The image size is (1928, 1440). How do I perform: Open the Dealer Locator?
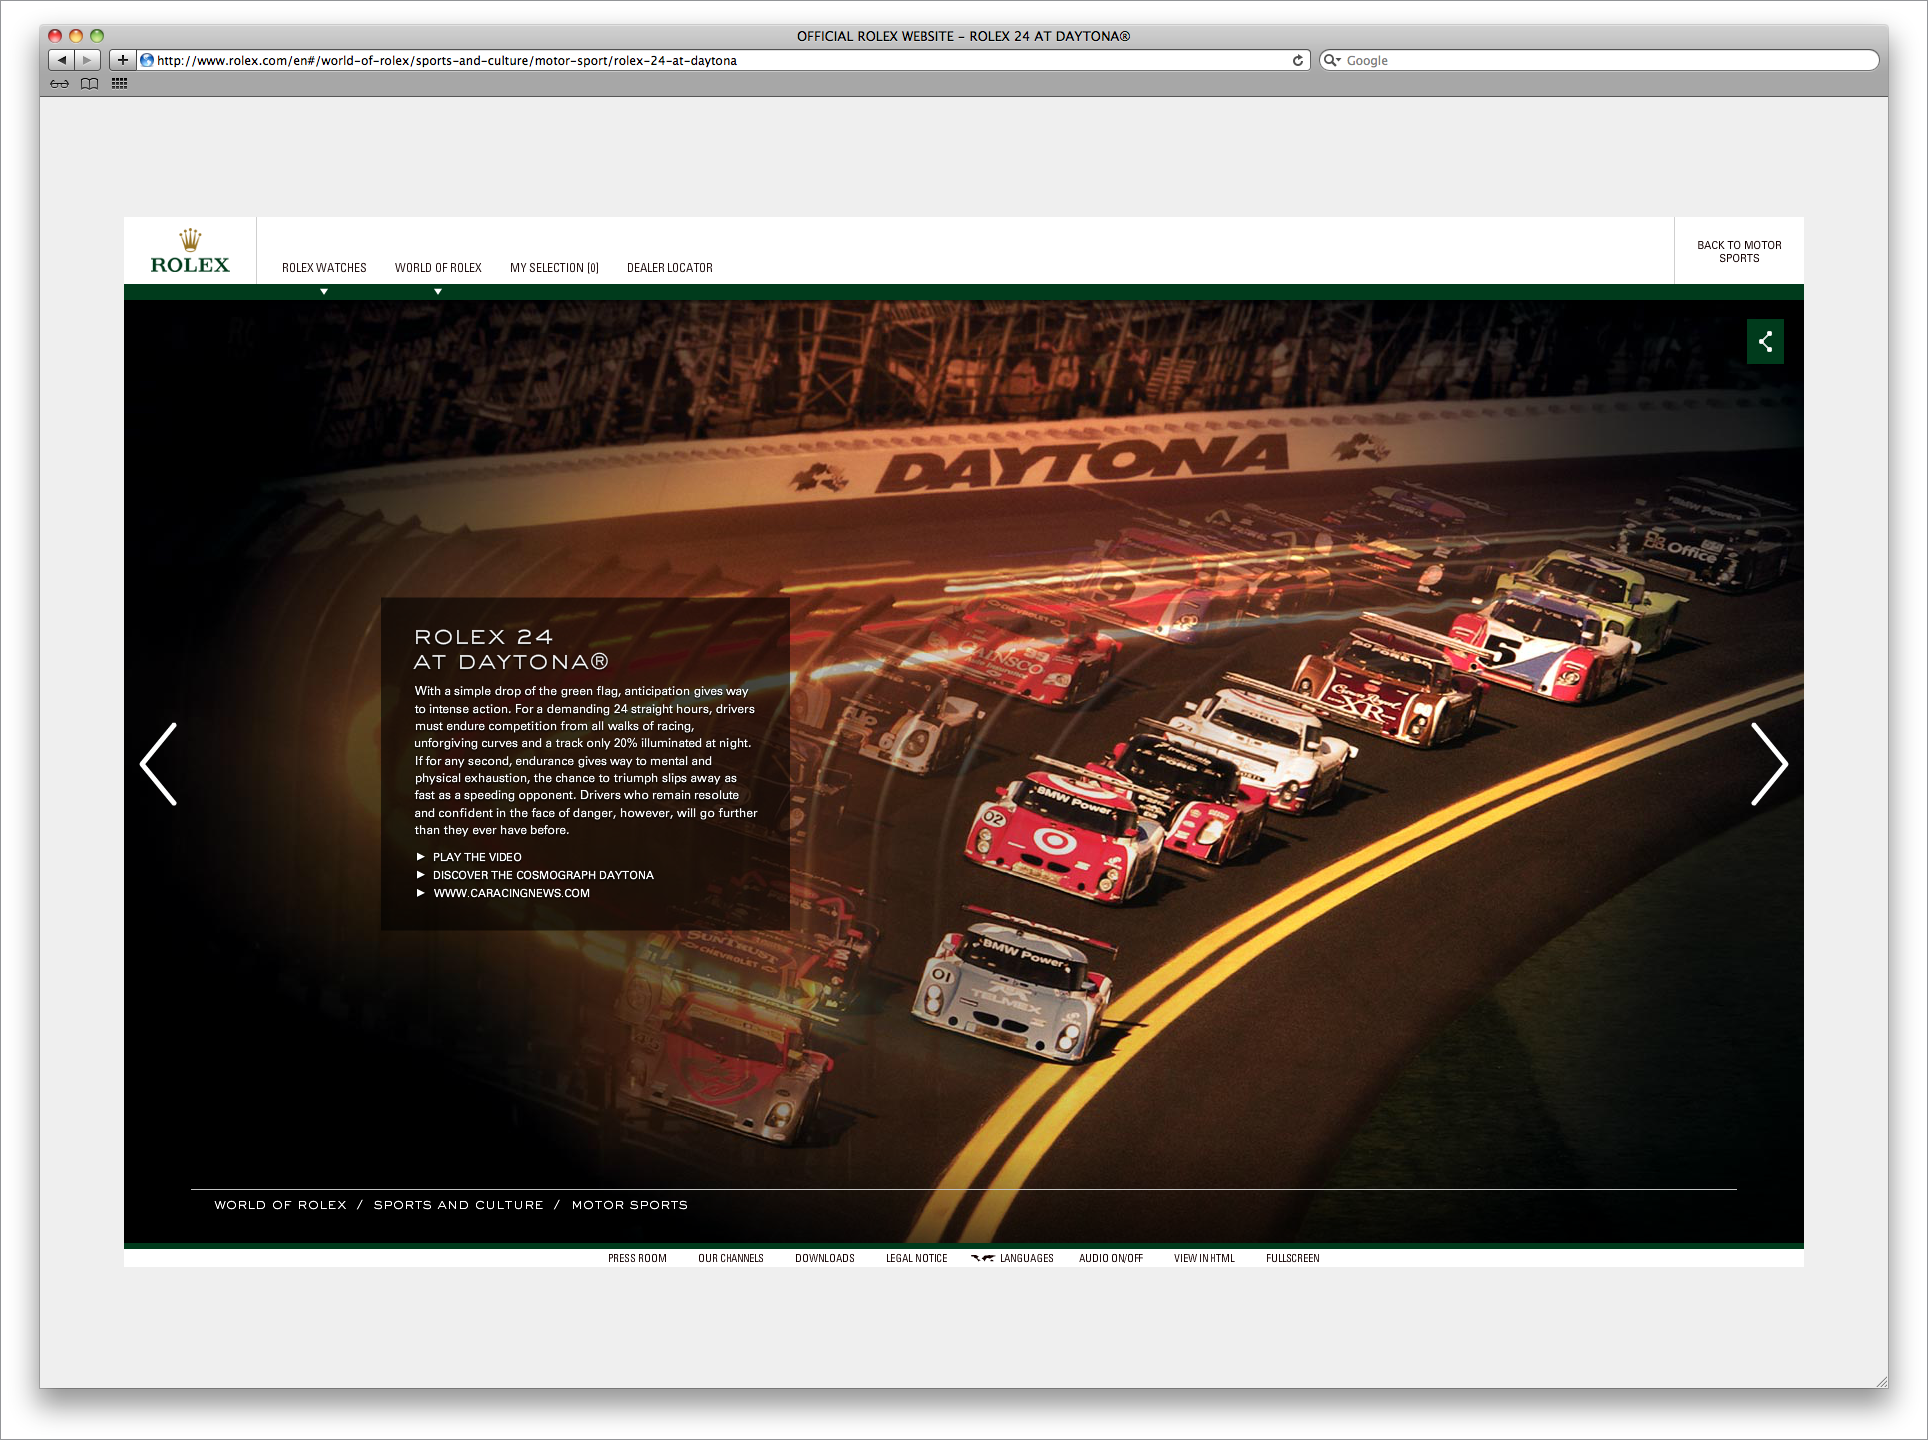click(670, 268)
